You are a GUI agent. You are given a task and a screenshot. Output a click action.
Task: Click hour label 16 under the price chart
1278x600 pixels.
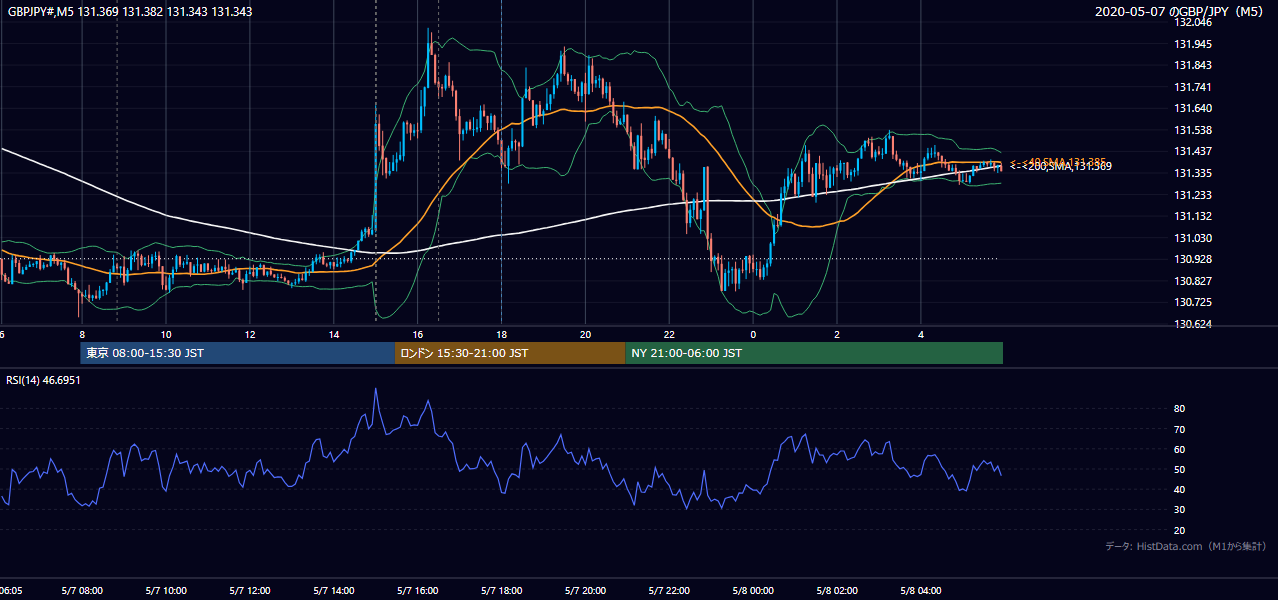(x=418, y=334)
